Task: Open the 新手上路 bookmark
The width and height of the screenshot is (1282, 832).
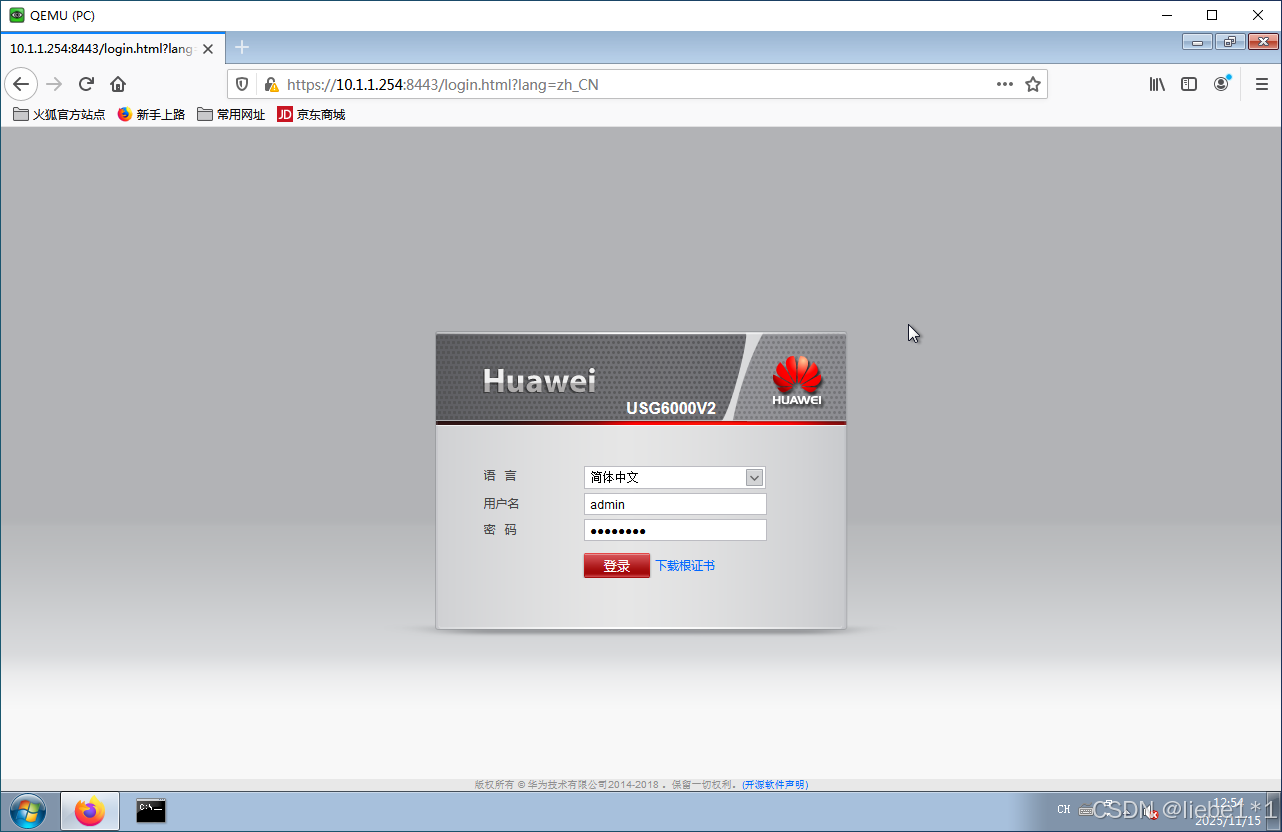Action: tap(151, 115)
